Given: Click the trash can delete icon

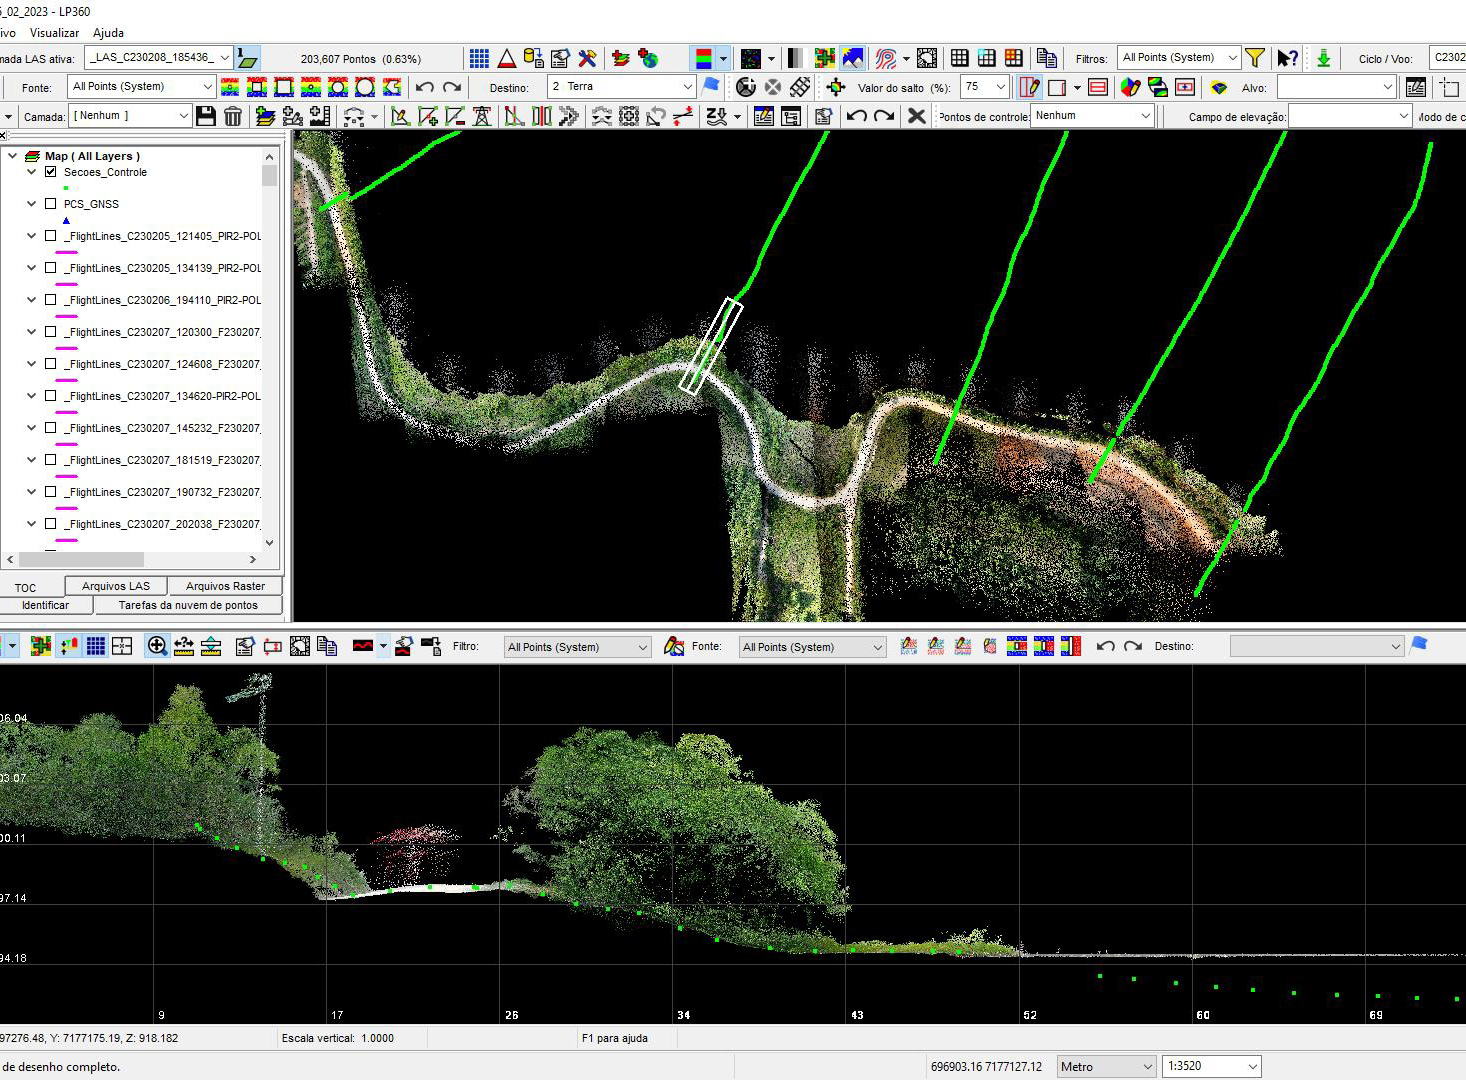Looking at the screenshot, I should (233, 117).
